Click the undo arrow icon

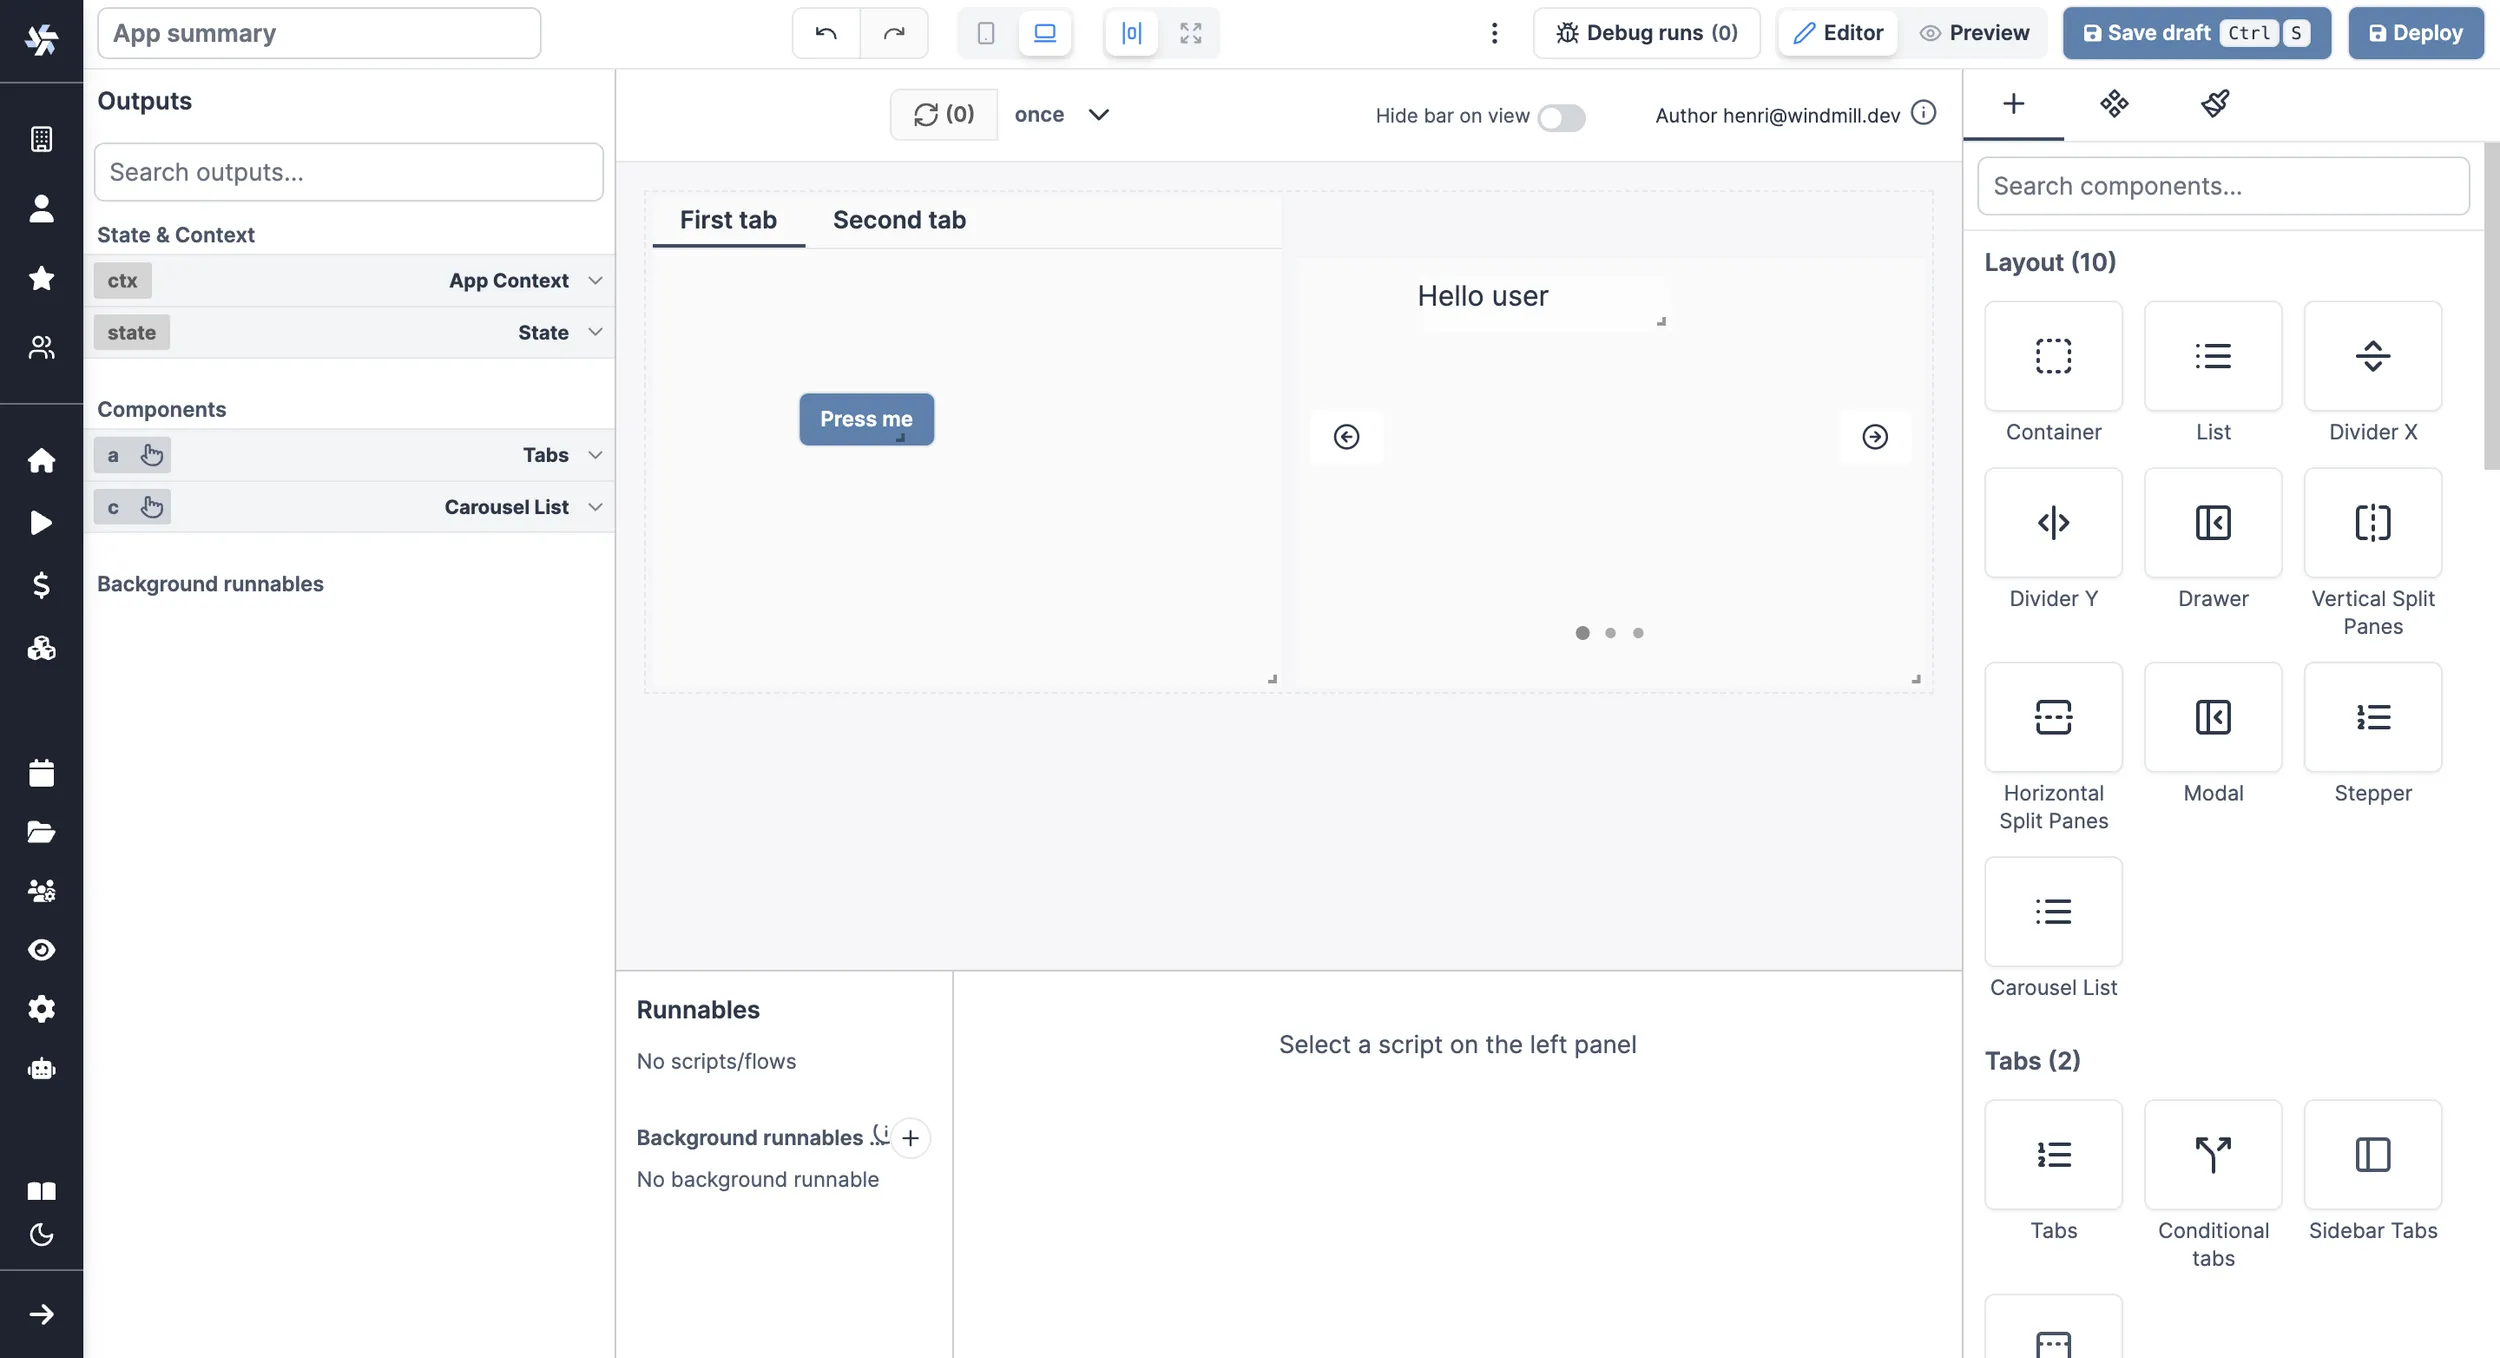coord(824,32)
